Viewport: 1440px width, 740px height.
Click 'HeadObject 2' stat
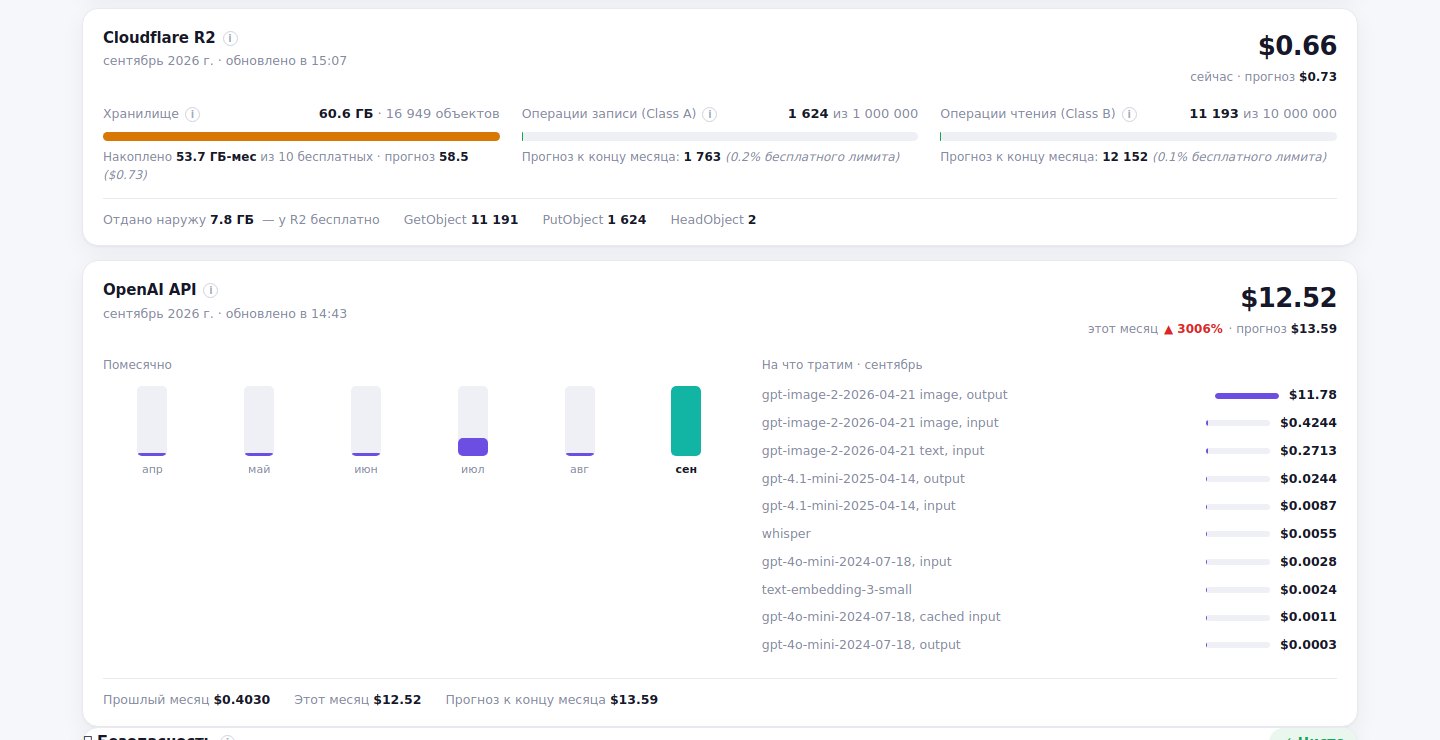click(x=714, y=219)
